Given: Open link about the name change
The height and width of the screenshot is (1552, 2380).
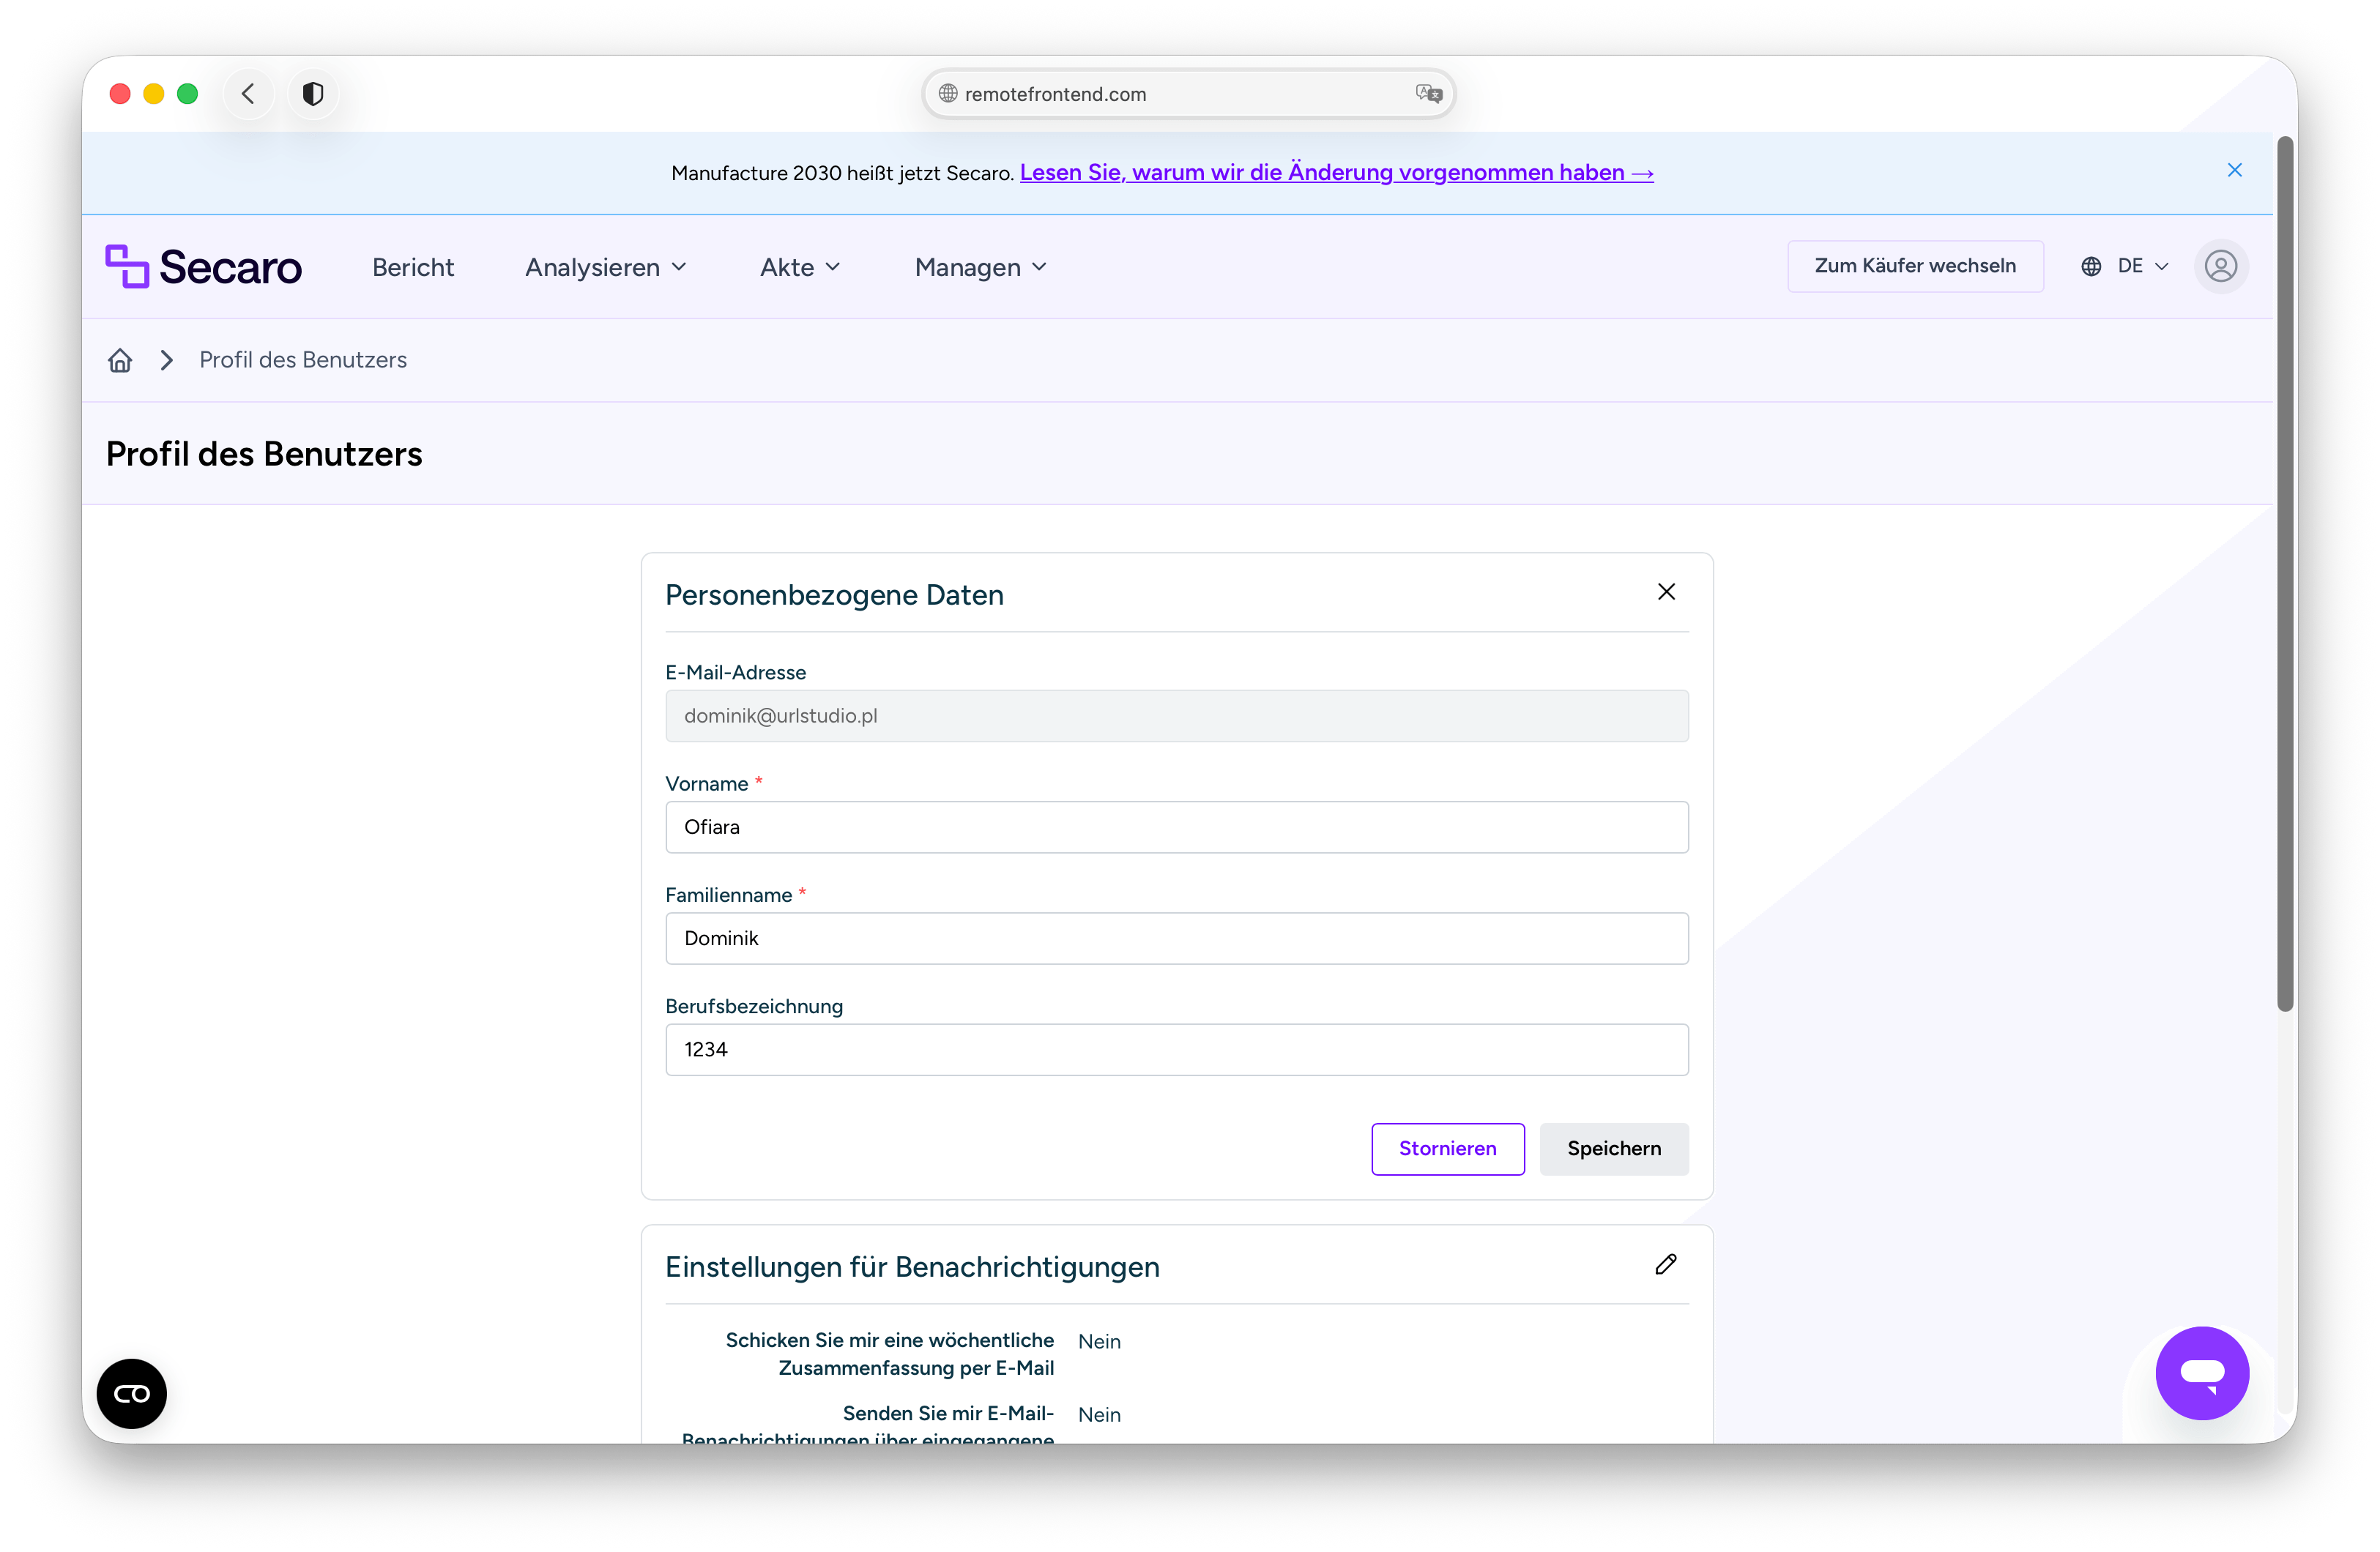Looking at the screenshot, I should pyautogui.click(x=1336, y=173).
